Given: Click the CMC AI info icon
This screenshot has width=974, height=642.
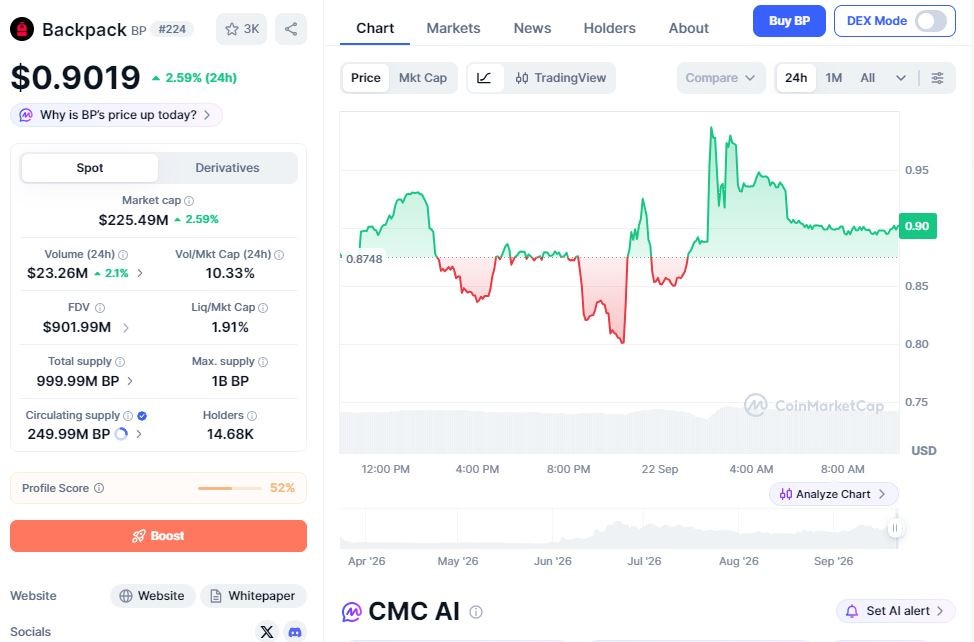Looking at the screenshot, I should [x=476, y=612].
